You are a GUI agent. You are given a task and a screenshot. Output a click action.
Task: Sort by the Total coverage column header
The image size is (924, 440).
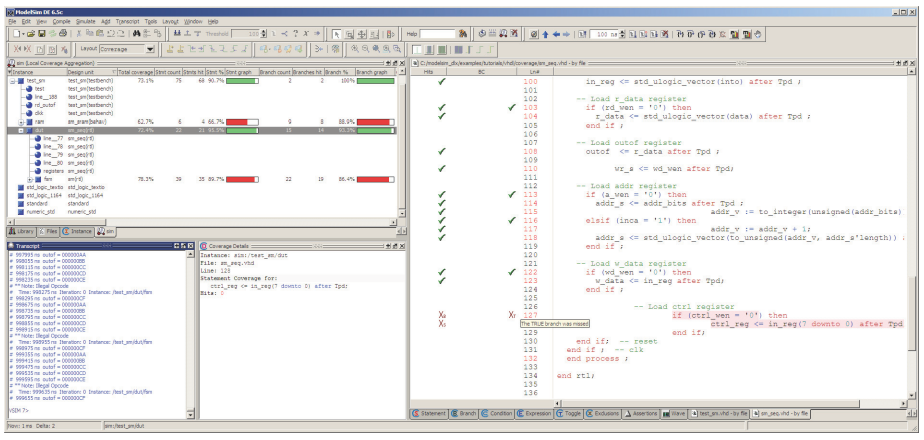coord(135,72)
